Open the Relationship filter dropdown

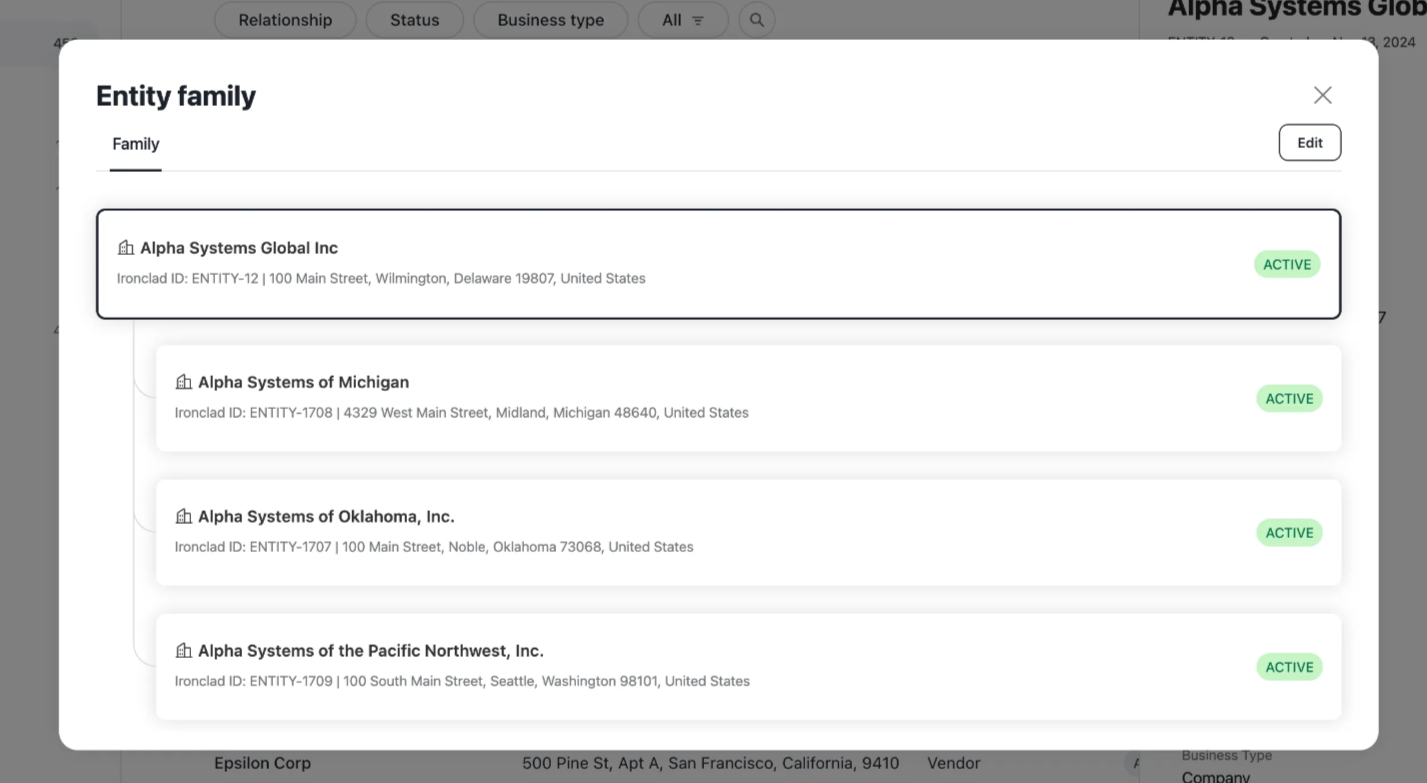click(x=285, y=20)
